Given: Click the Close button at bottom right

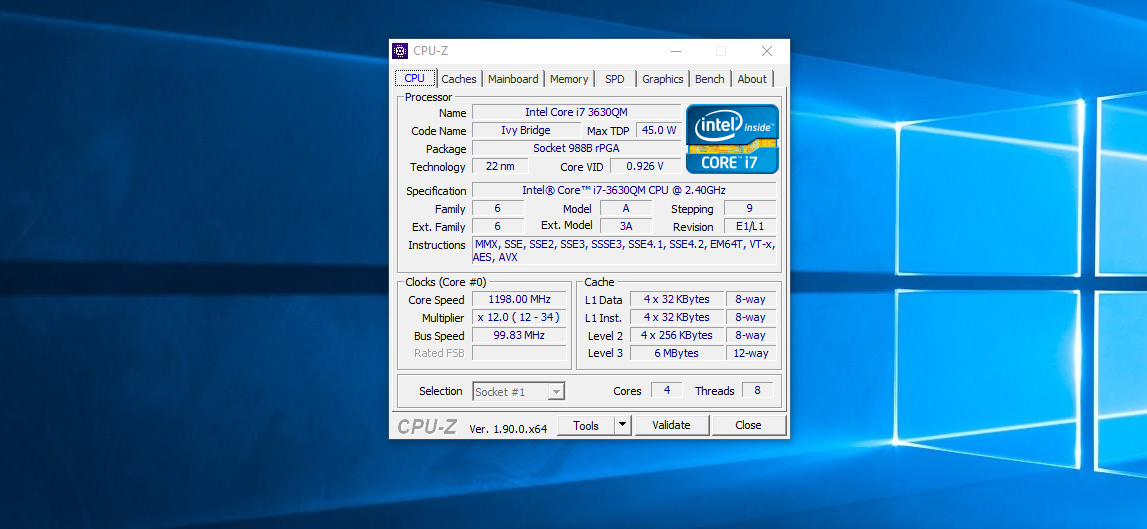Looking at the screenshot, I should pos(748,425).
